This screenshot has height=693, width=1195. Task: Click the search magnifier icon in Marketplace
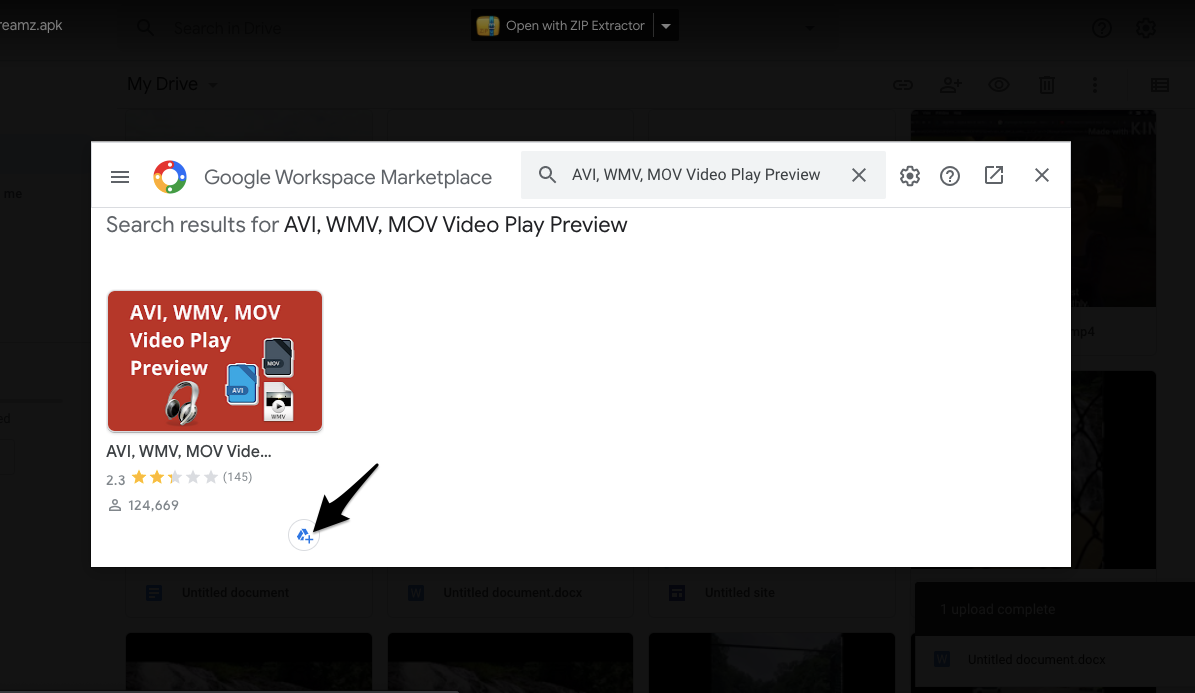[x=547, y=175]
